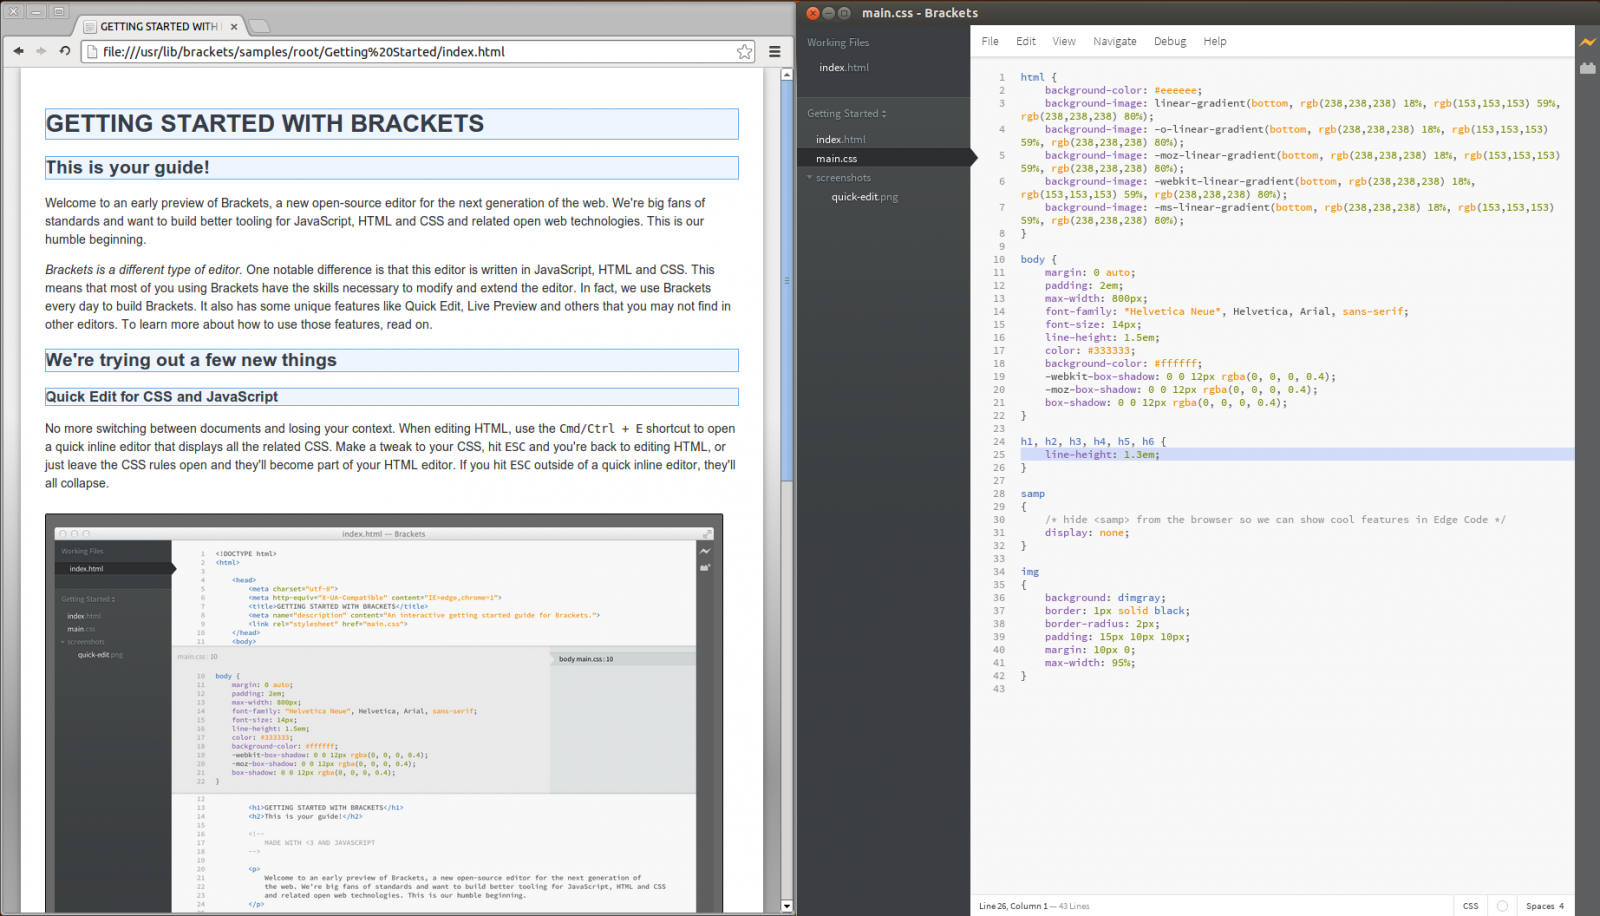This screenshot has height=916, width=1600.
Task: Open the Getting Started project dropdown
Action: point(847,113)
